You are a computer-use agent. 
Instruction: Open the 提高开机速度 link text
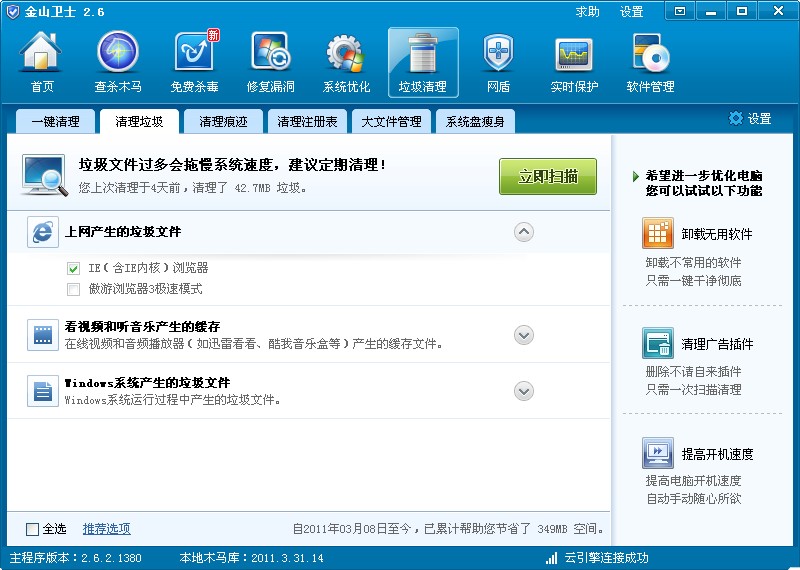click(x=717, y=454)
